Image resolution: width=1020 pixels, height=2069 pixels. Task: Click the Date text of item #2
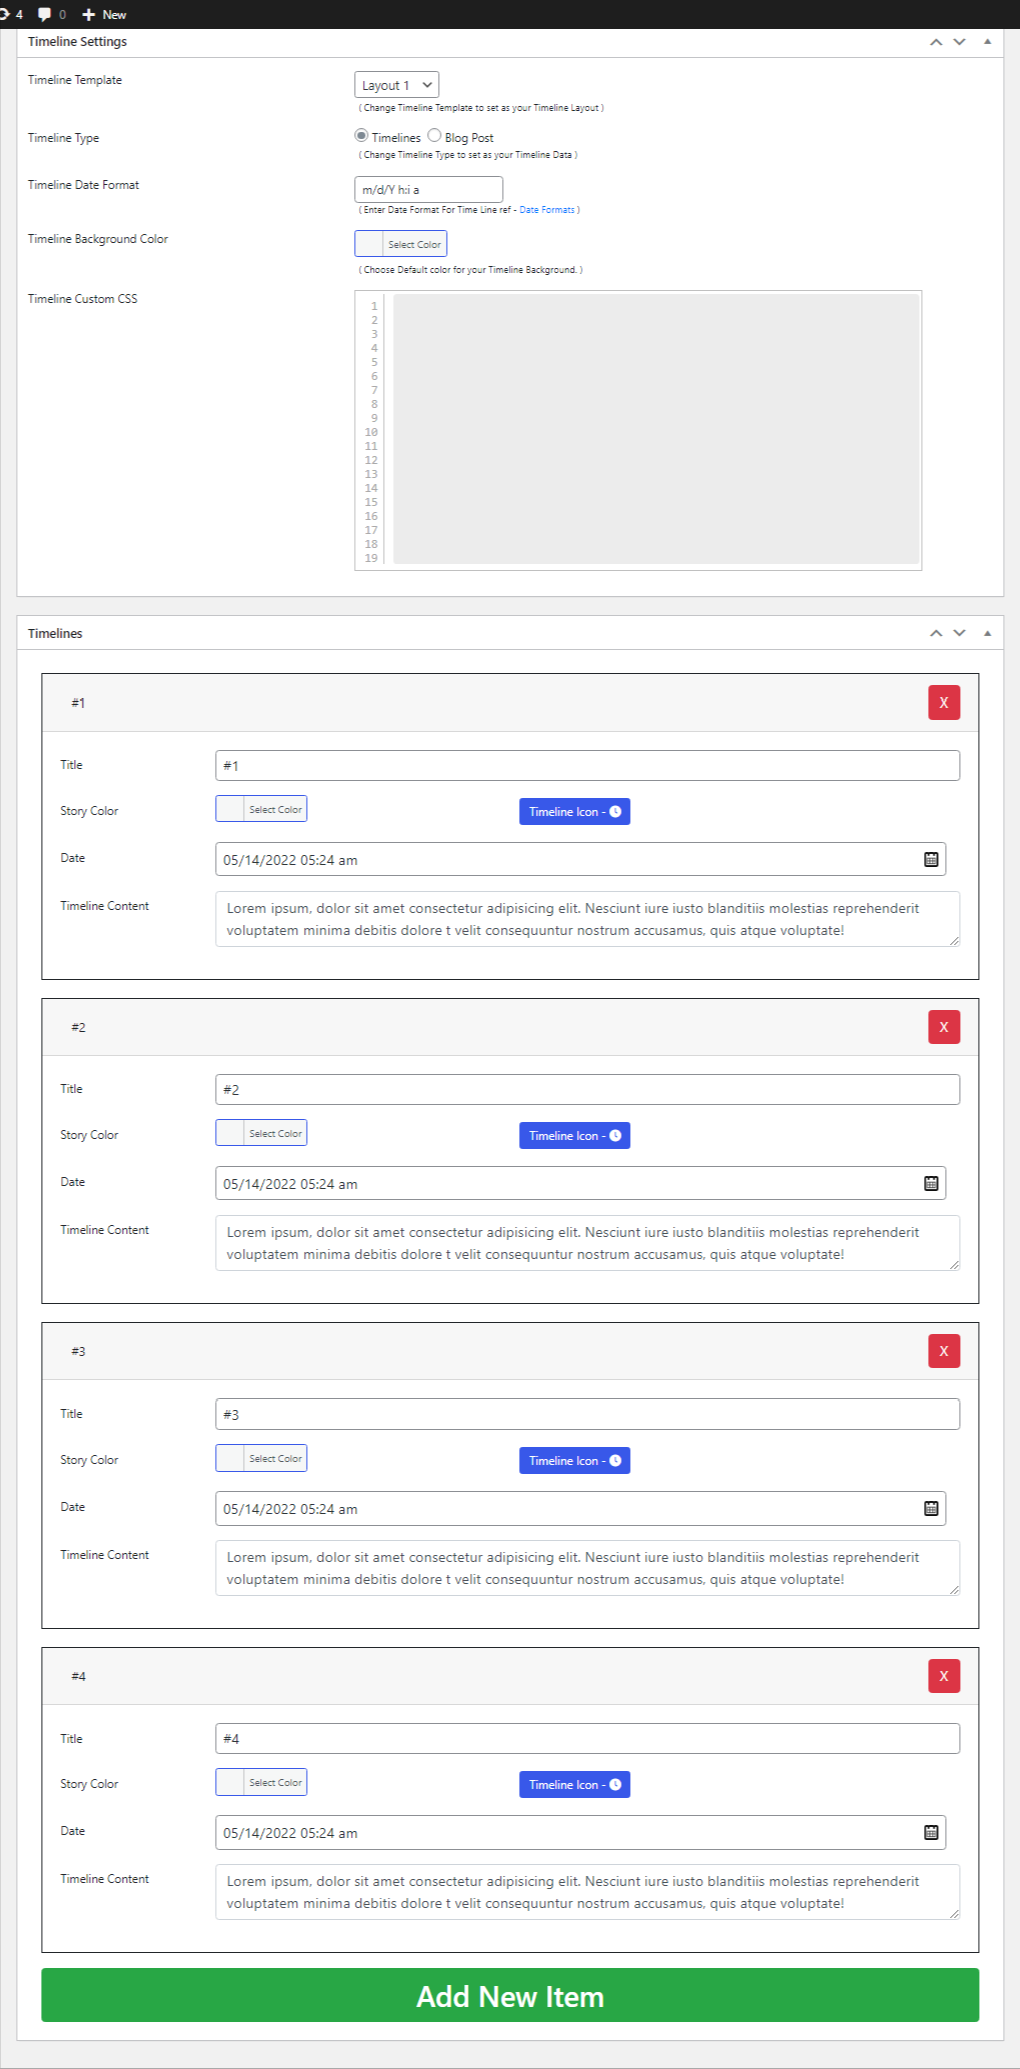290,1184
